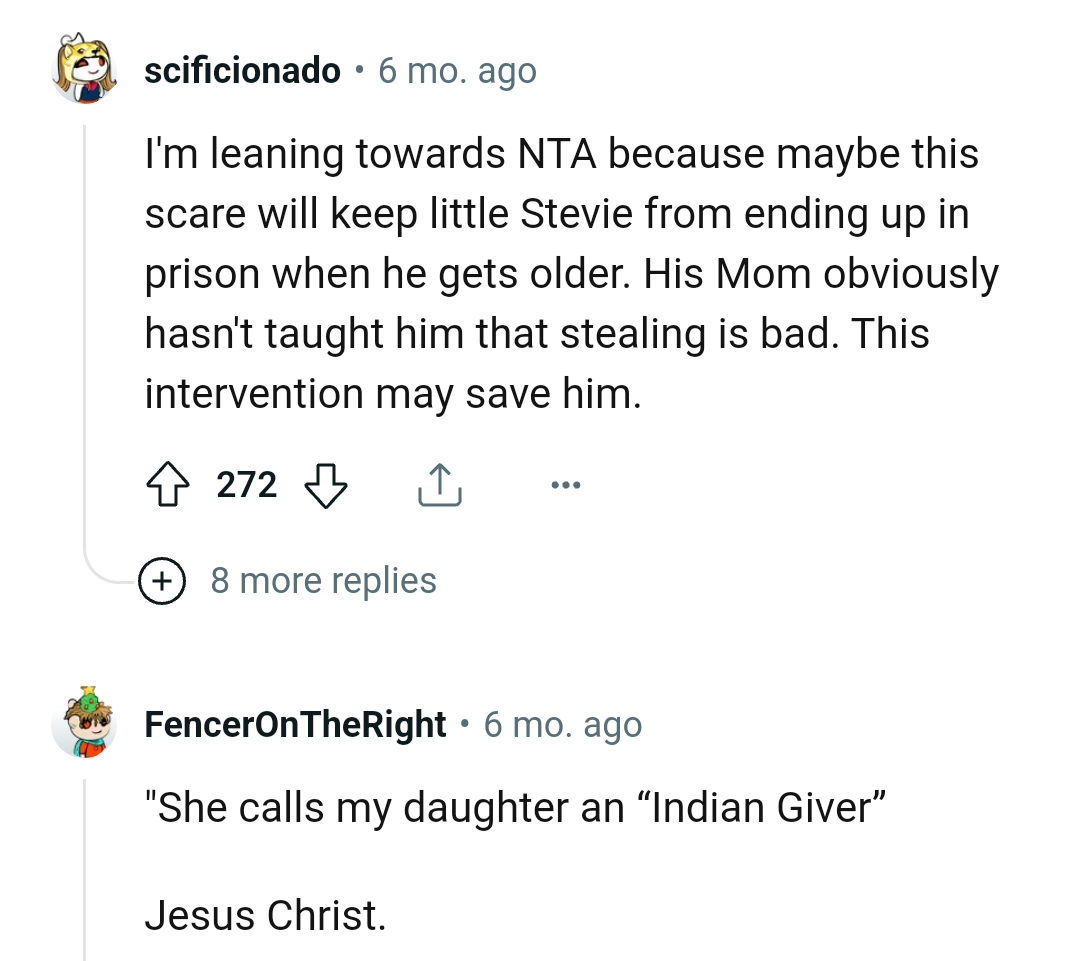
Task: Expand the 8 more replies thread
Action: pos(324,580)
